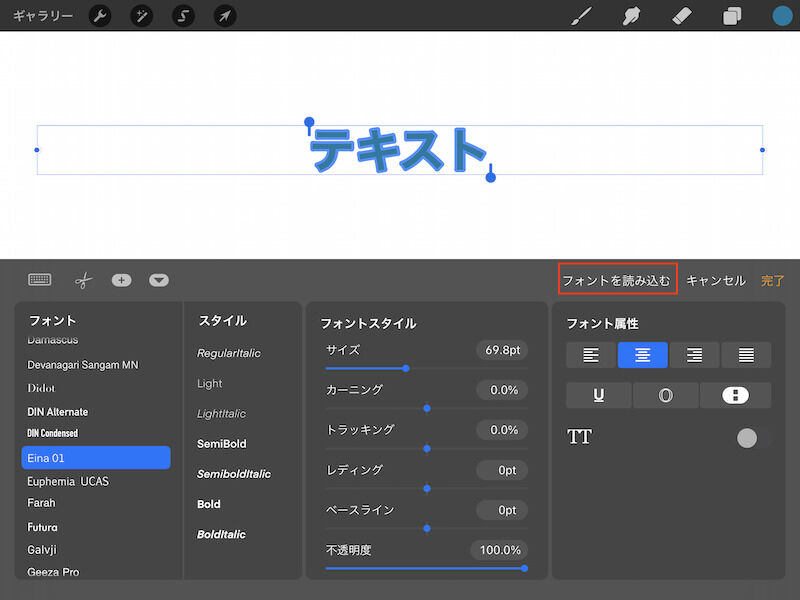
Task: Click the トラッキング slider handle
Action: point(427,448)
